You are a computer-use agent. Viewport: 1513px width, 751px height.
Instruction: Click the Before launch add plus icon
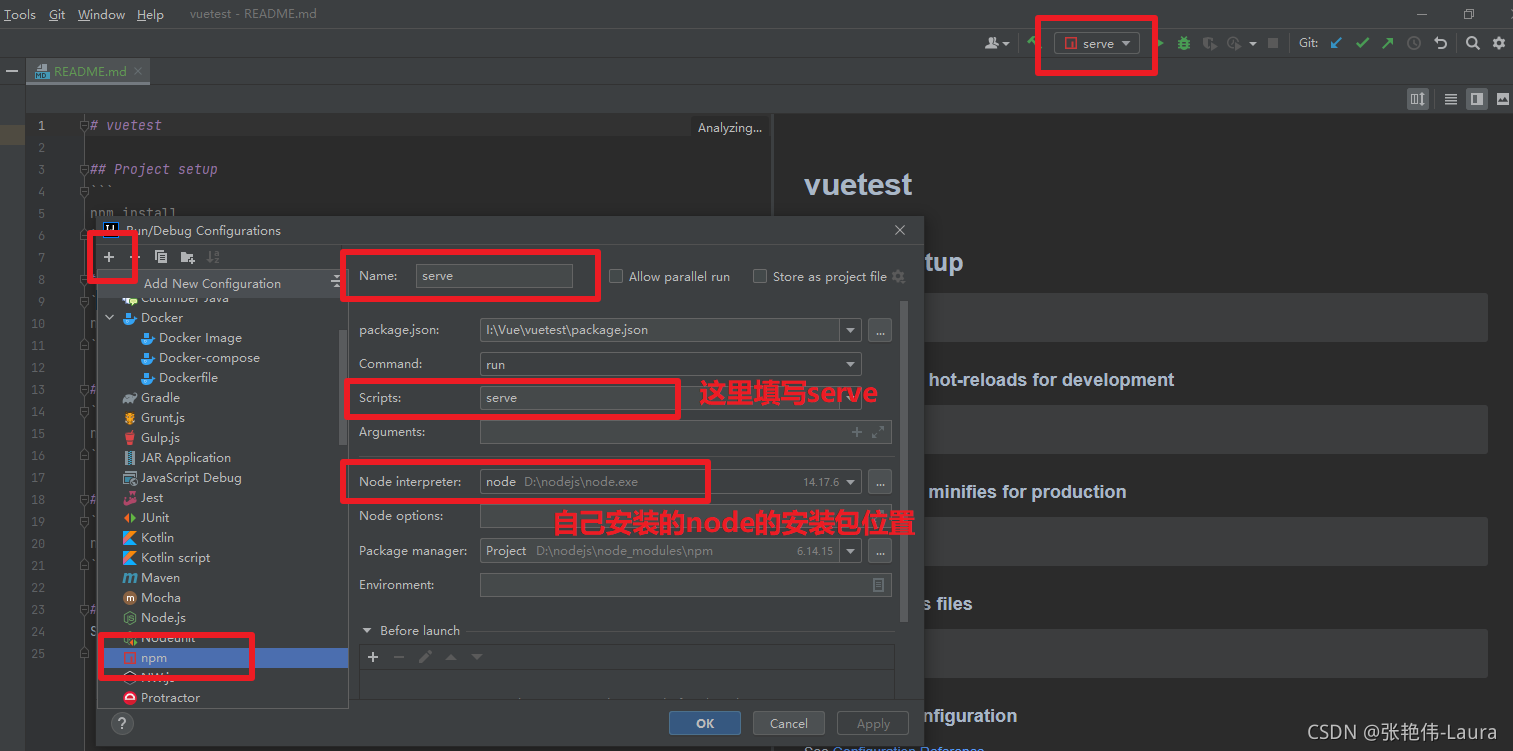(373, 657)
